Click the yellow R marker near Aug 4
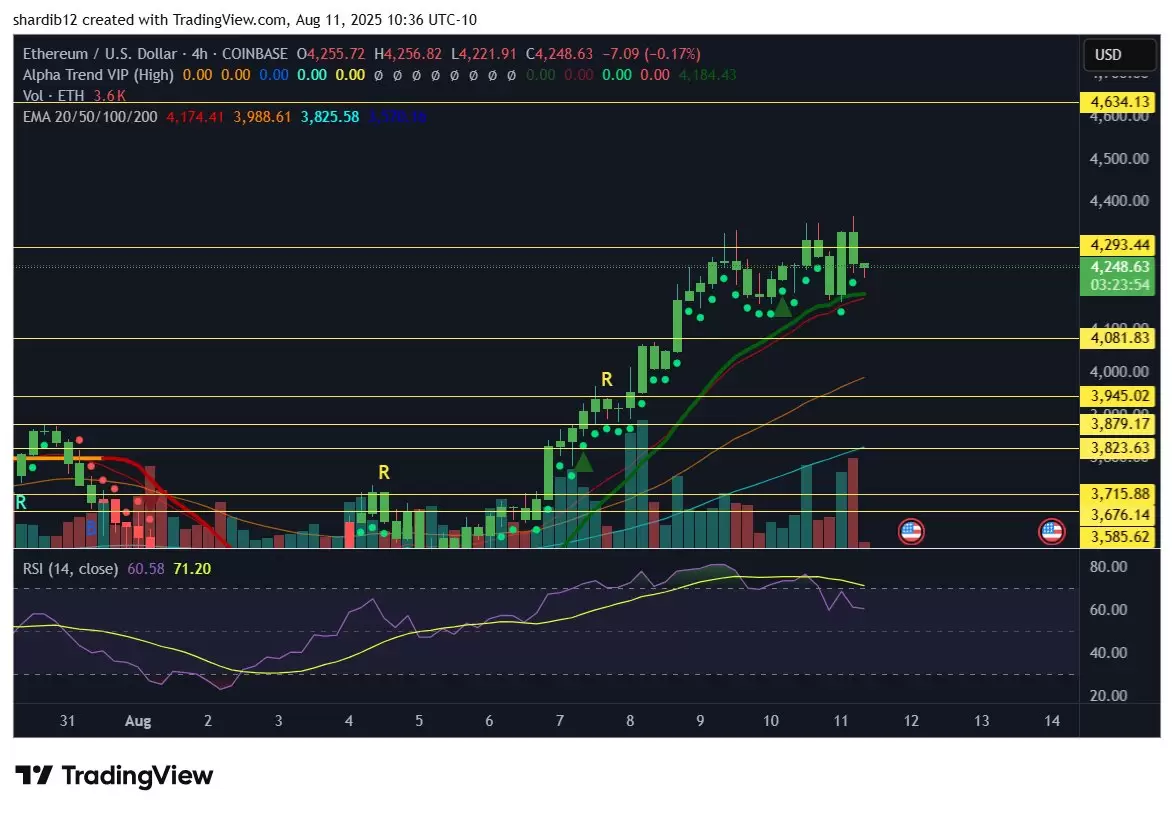The height and width of the screenshot is (813, 1174). coord(383,472)
